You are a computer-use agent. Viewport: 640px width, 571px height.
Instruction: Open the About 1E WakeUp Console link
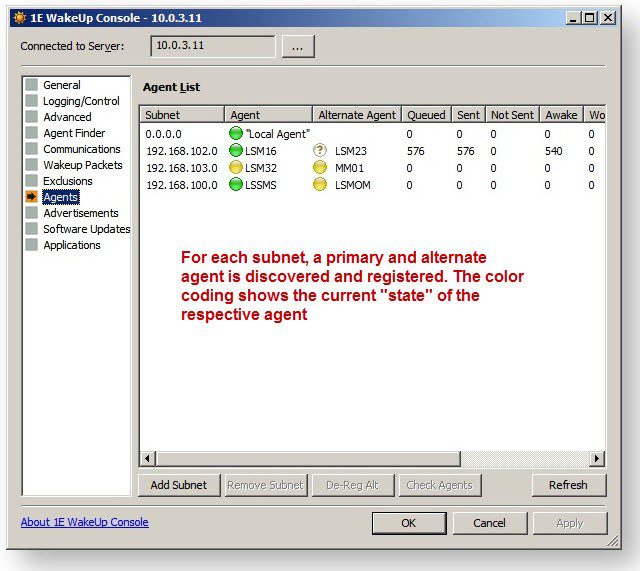pos(84,522)
